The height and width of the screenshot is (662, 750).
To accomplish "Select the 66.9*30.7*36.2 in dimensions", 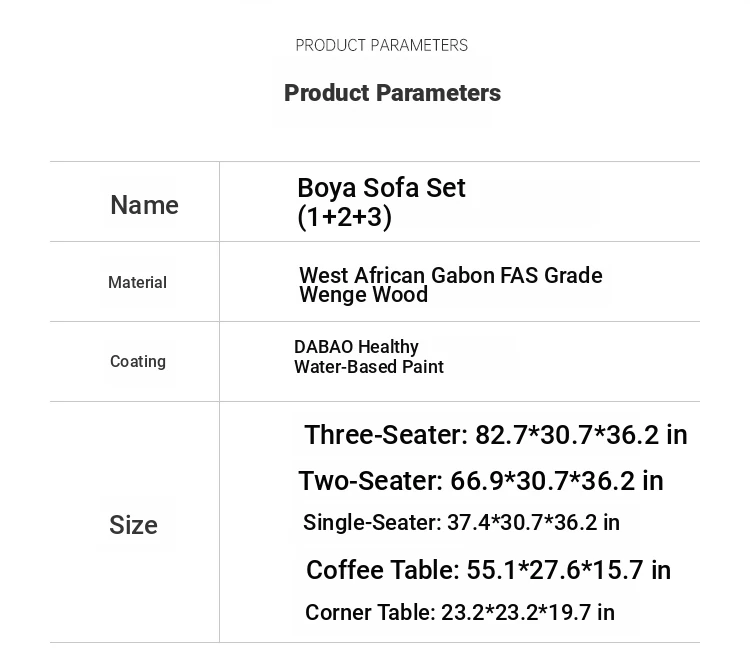I will tap(557, 481).
